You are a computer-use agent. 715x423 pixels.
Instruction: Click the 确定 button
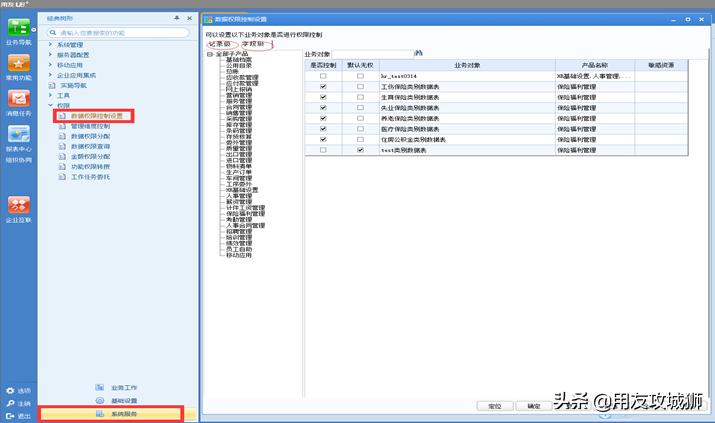tap(534, 406)
